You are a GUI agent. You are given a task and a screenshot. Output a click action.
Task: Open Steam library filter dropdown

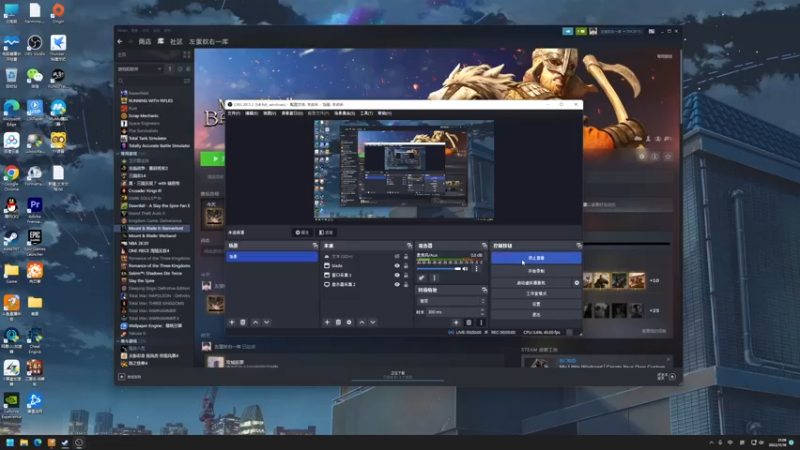[x=140, y=69]
